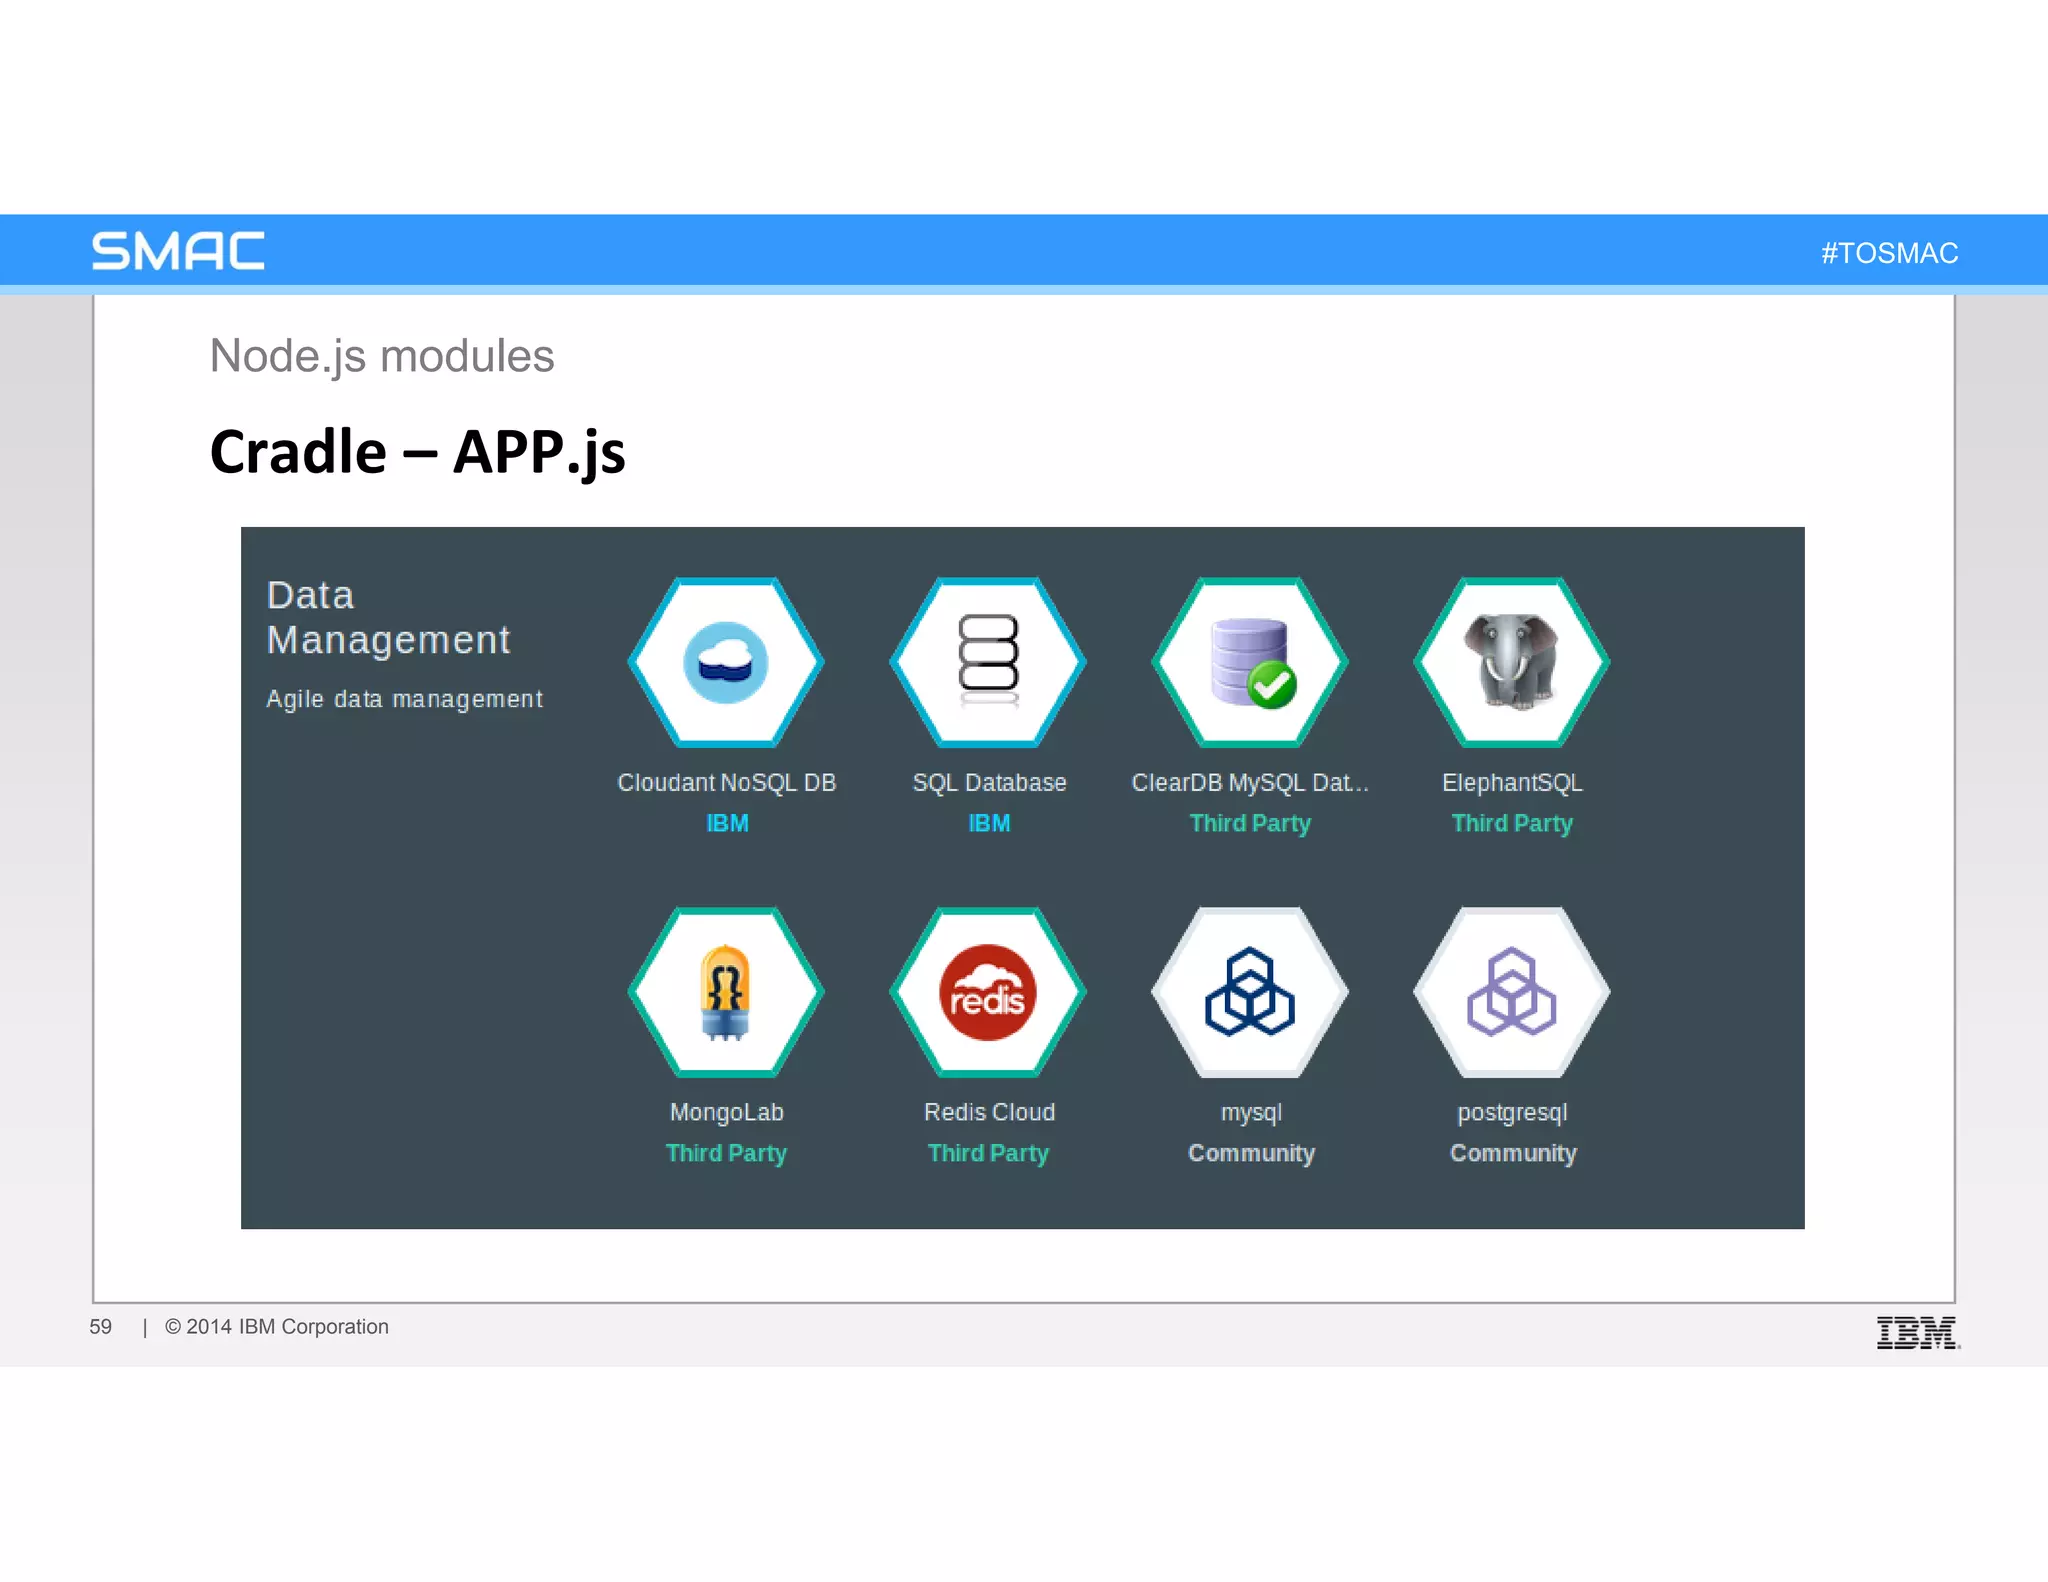Click the Cloudant NoSQL DB label
The width and height of the screenshot is (2048, 1582).
coord(726,783)
